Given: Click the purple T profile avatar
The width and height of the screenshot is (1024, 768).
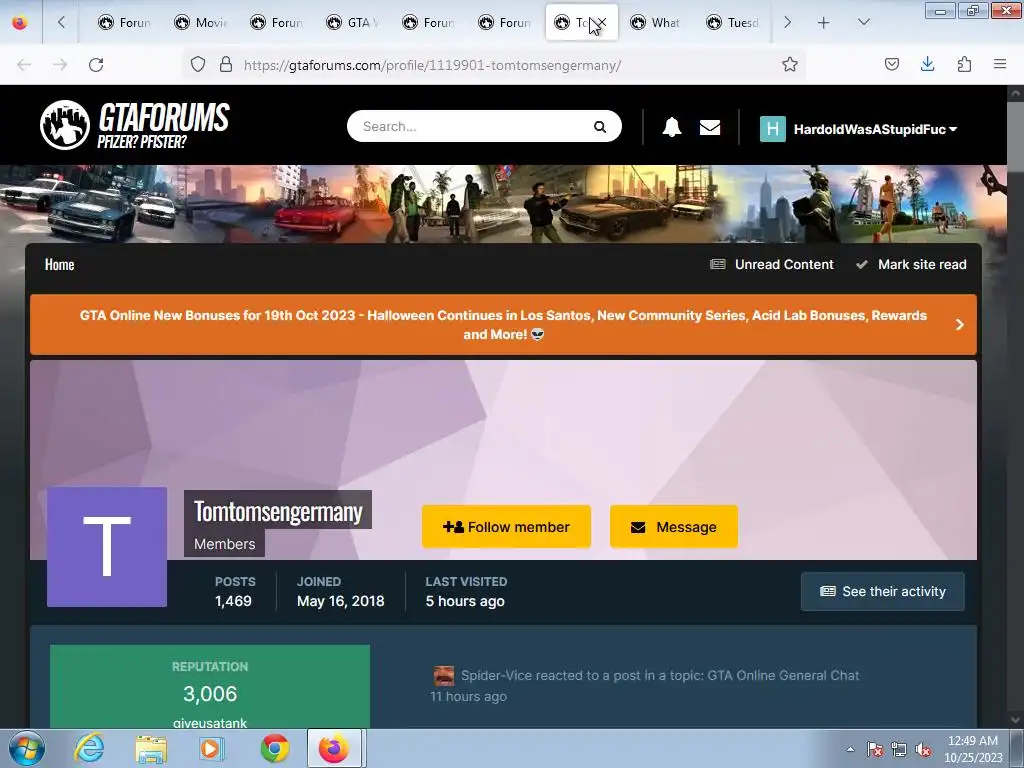Looking at the screenshot, I should click(x=107, y=547).
